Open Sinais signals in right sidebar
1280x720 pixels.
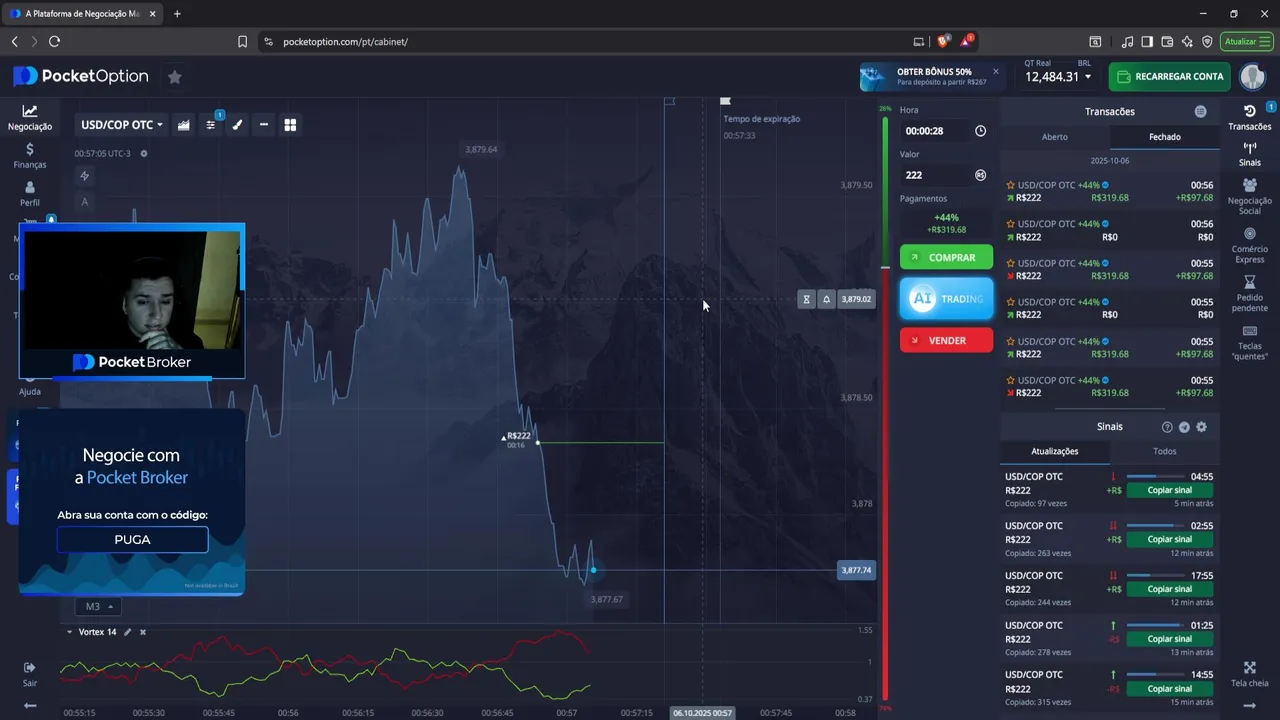click(x=1250, y=154)
